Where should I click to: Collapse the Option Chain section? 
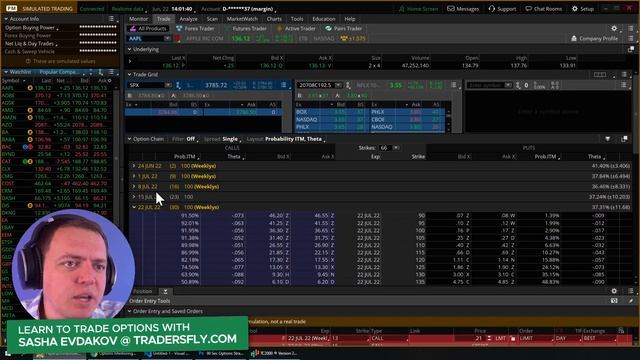click(129, 139)
